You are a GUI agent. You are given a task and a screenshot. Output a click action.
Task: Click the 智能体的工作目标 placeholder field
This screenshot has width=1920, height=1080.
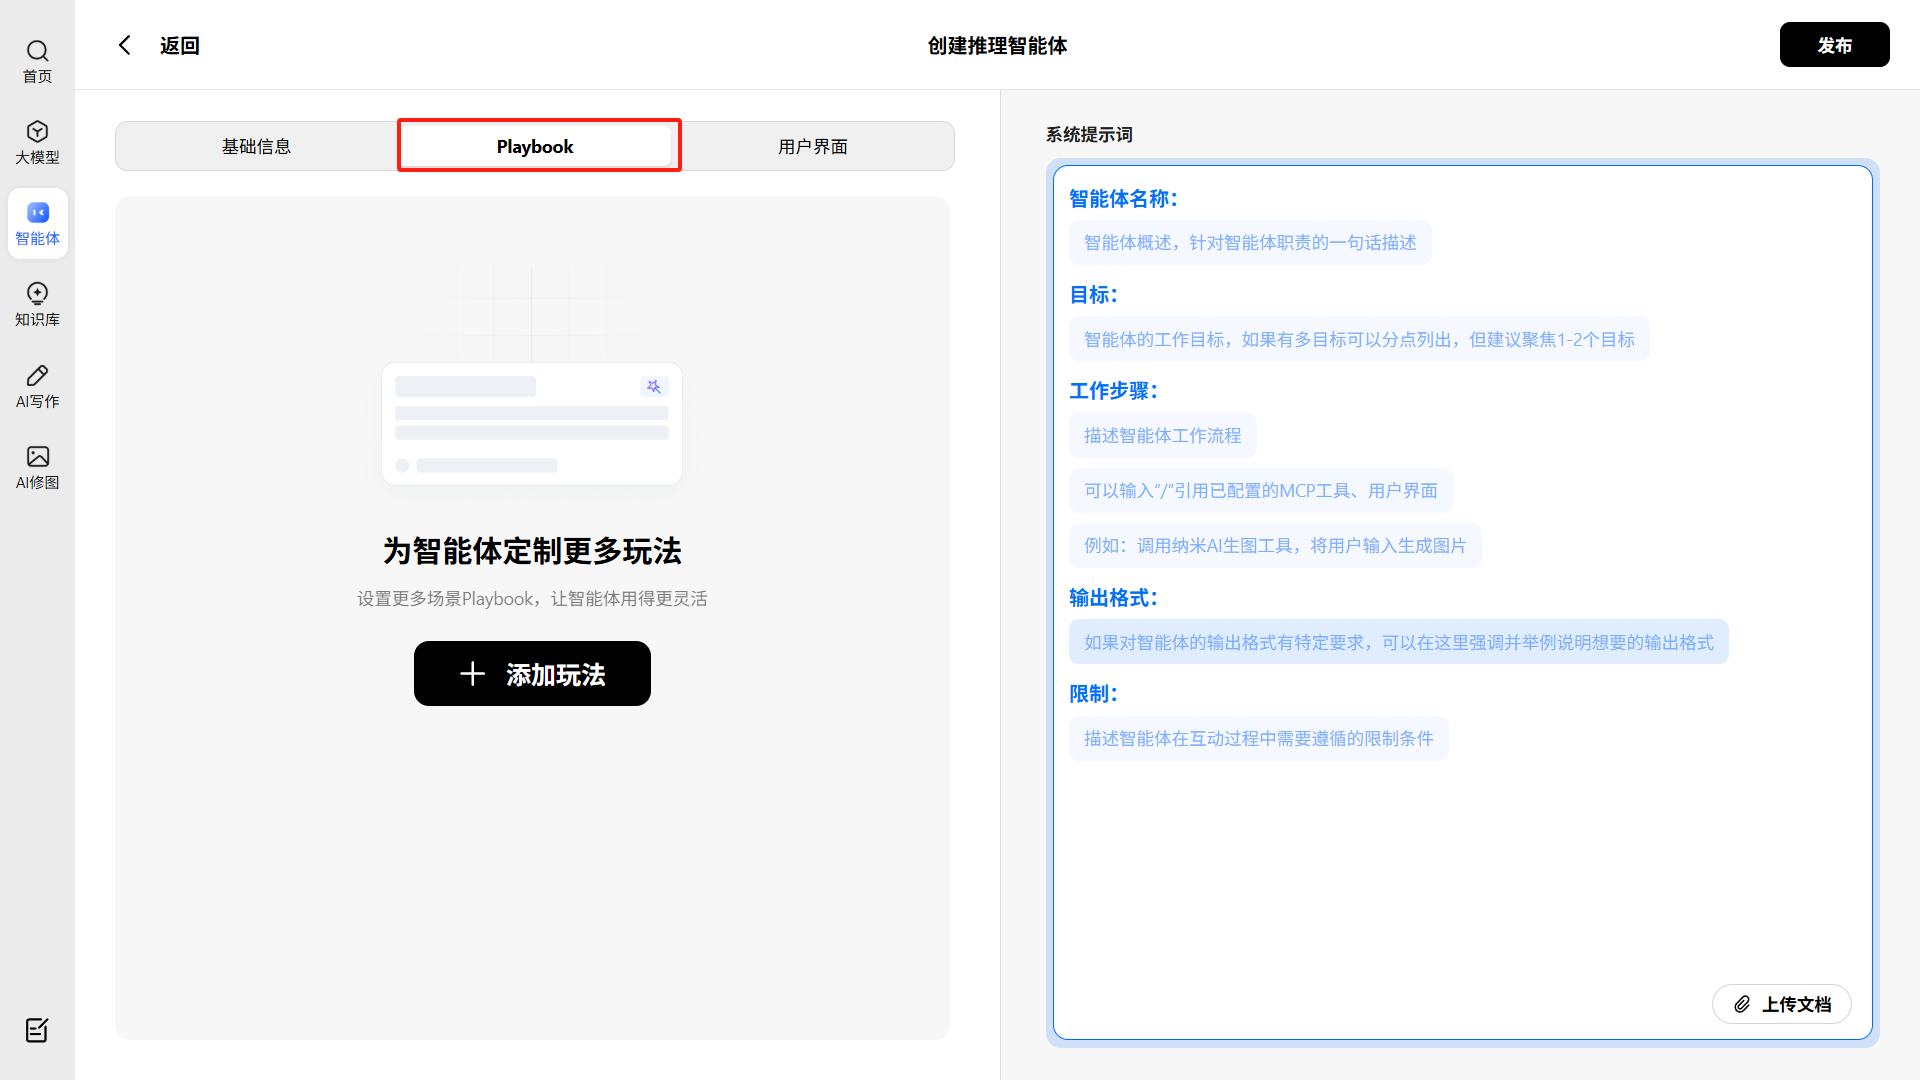click(x=1358, y=340)
